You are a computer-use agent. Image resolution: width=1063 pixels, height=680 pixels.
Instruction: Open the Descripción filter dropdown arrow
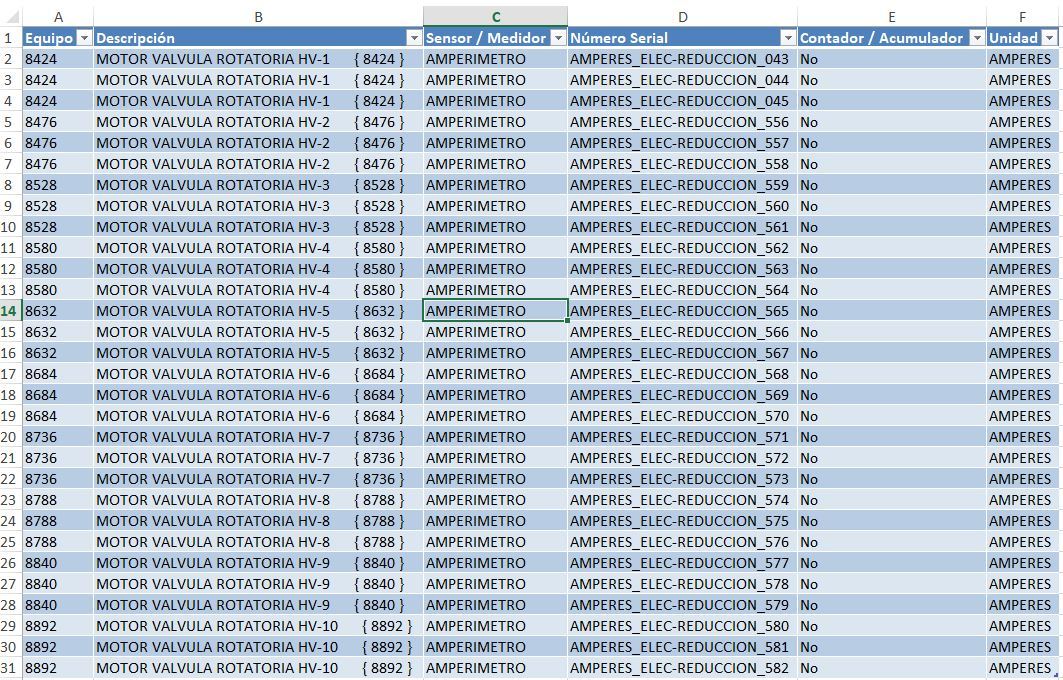414,38
